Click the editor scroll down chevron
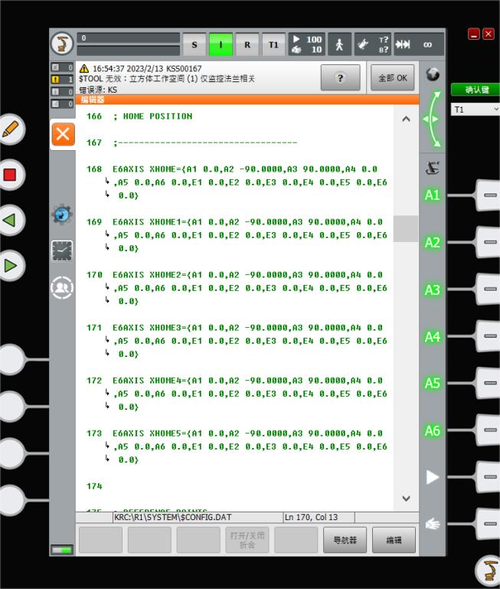The image size is (500, 589). 406,498
